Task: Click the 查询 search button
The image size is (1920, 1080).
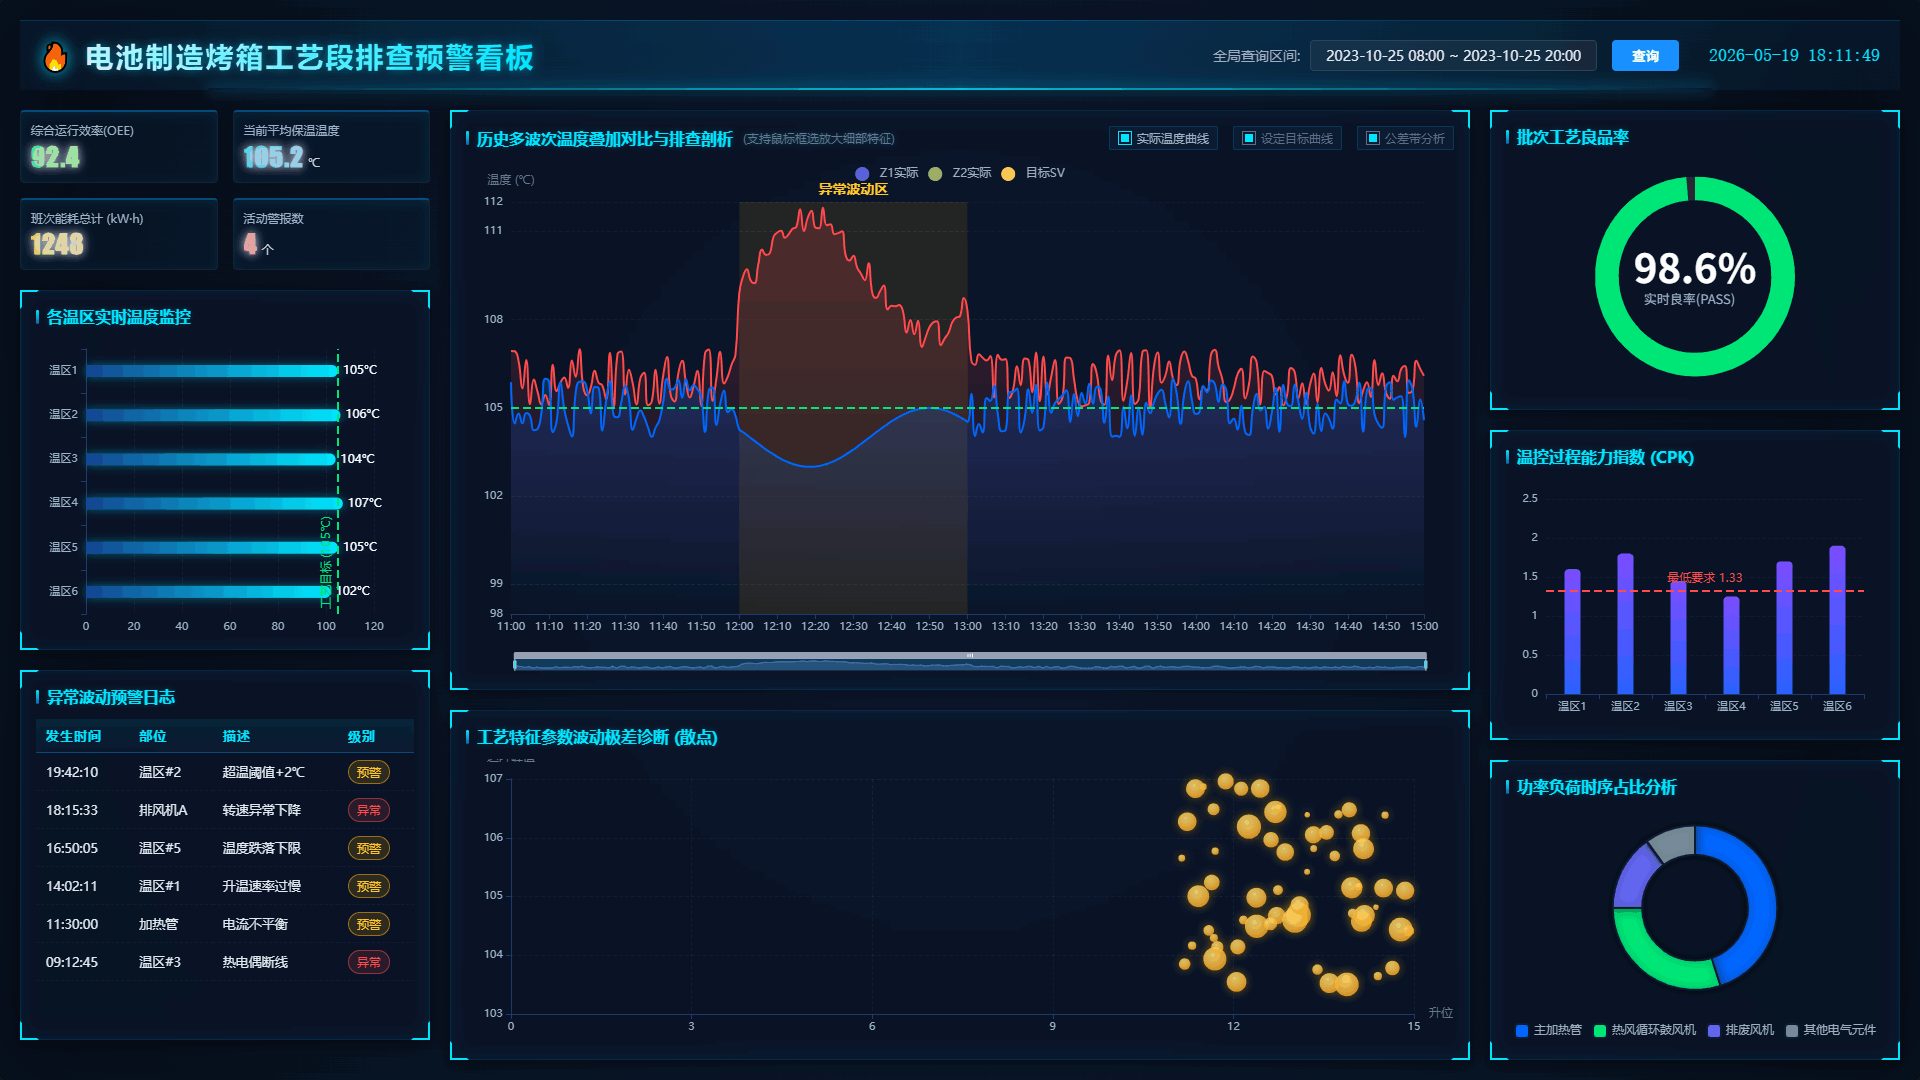Action: click(1645, 56)
